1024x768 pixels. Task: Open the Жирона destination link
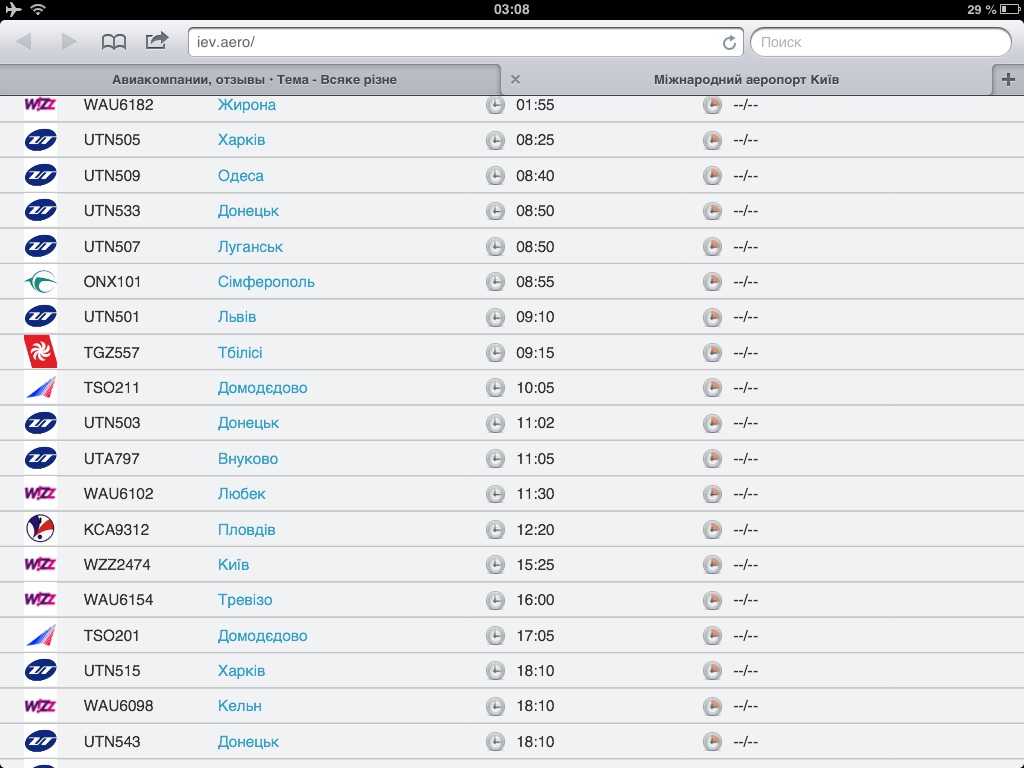[246, 105]
